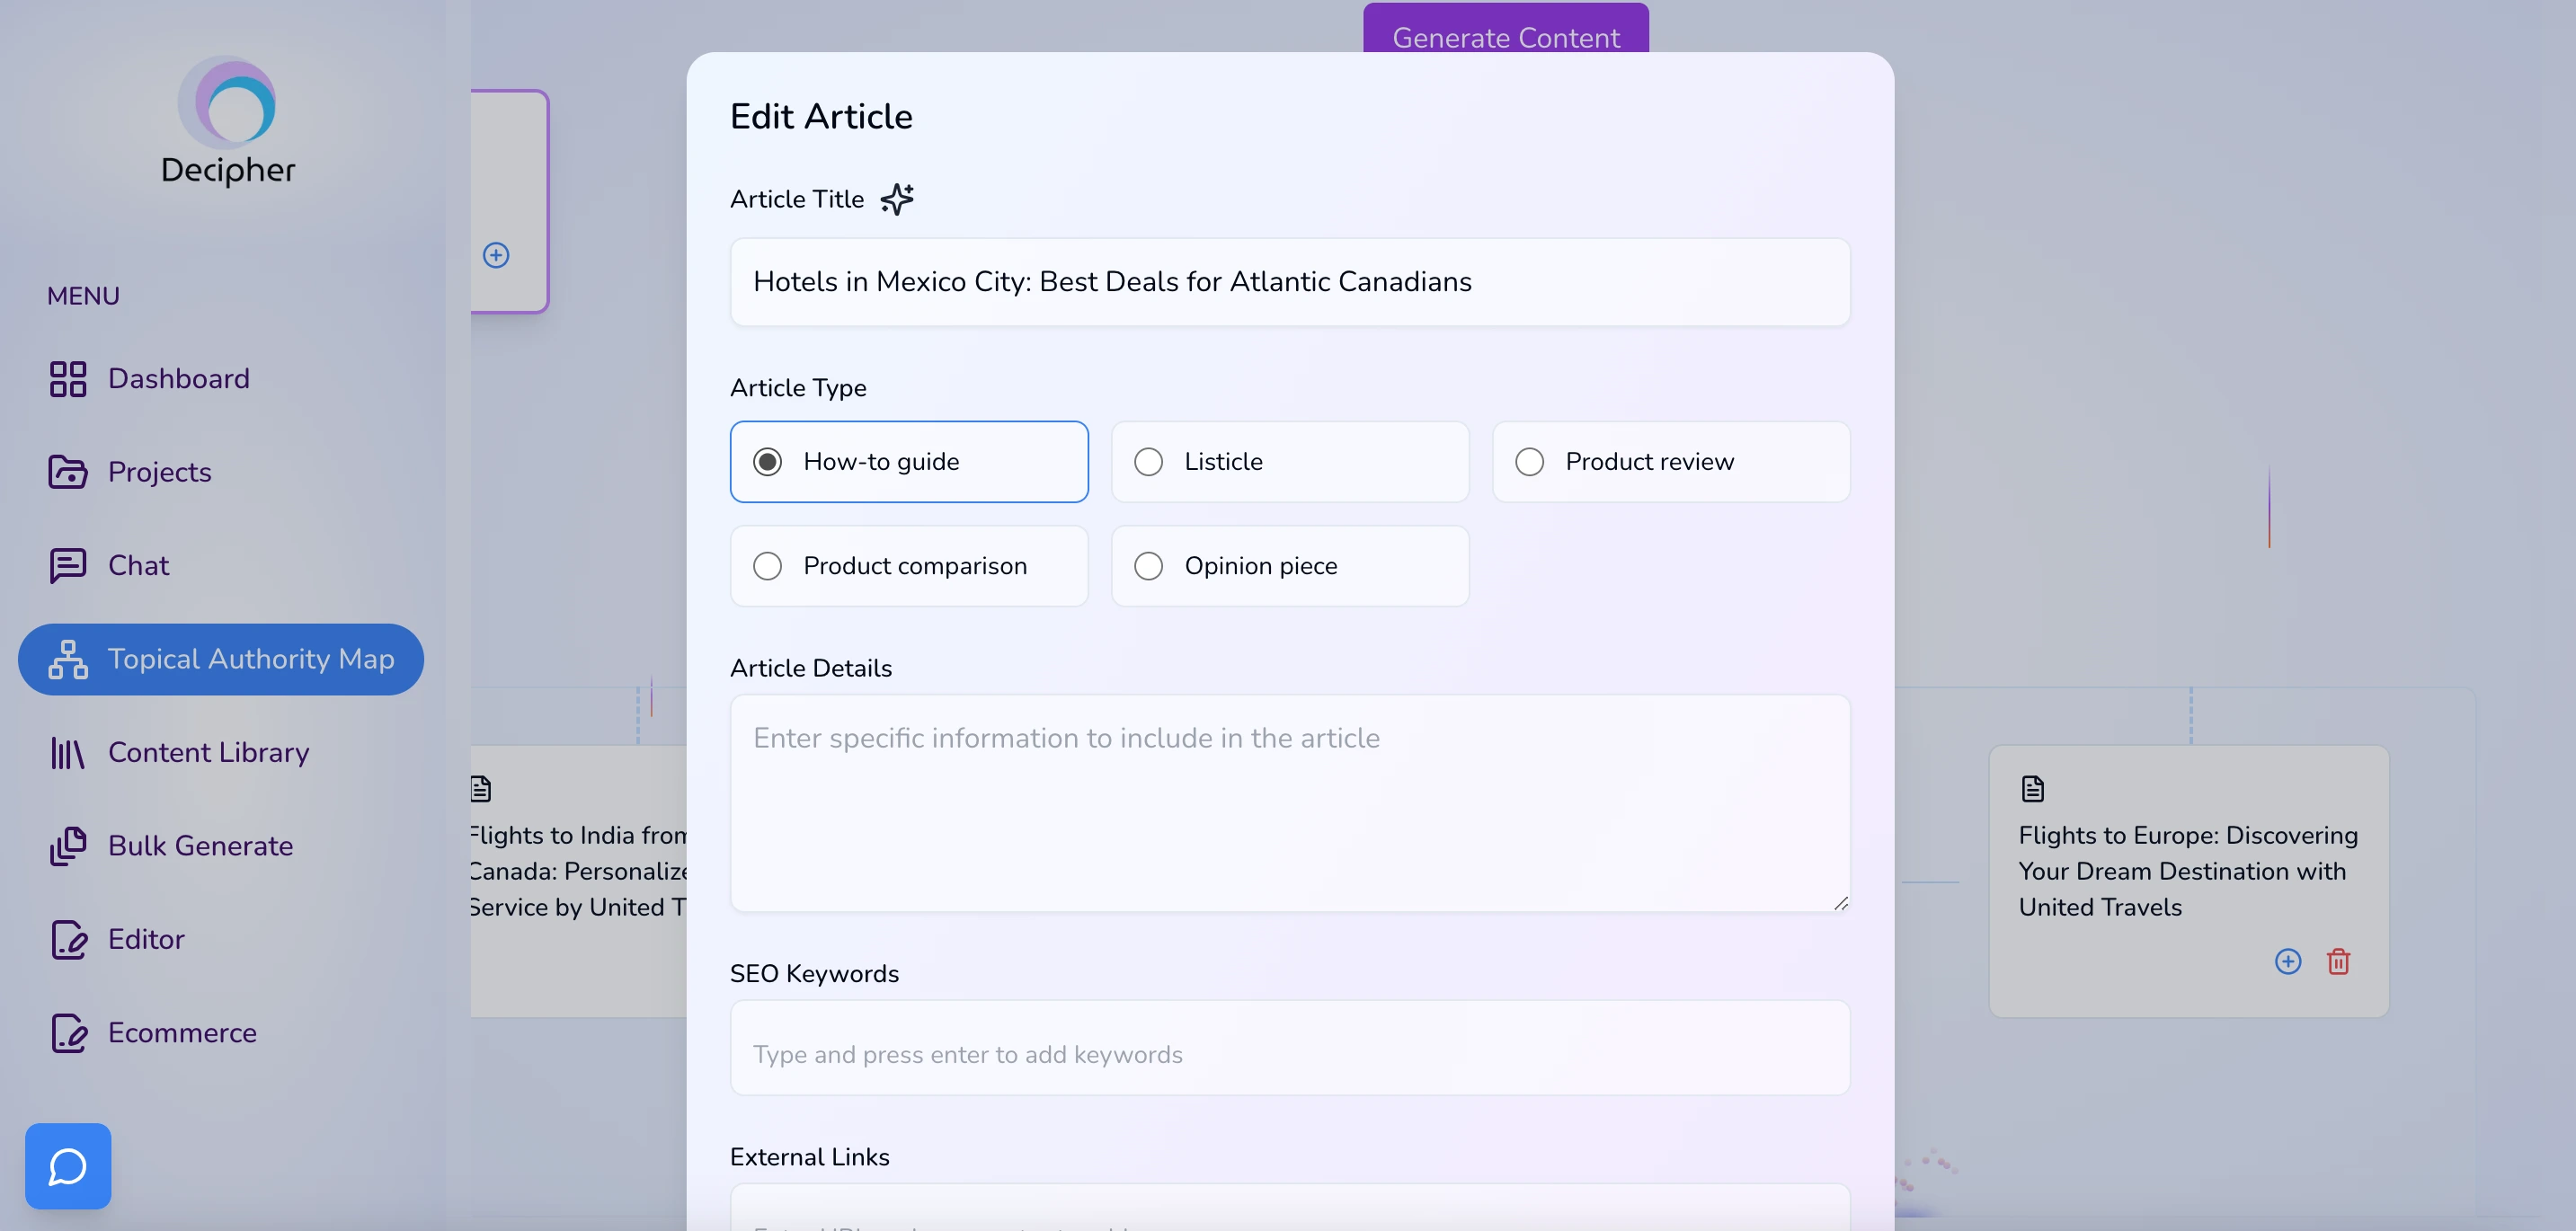Screen dimensions: 2576x1231
Task: Open the Dashboard section
Action: (177, 377)
